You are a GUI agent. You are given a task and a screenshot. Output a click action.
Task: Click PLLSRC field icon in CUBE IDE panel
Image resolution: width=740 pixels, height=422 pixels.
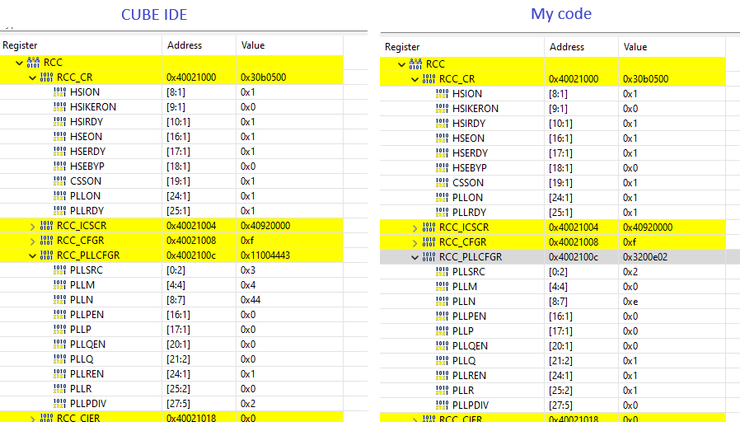coord(60,270)
